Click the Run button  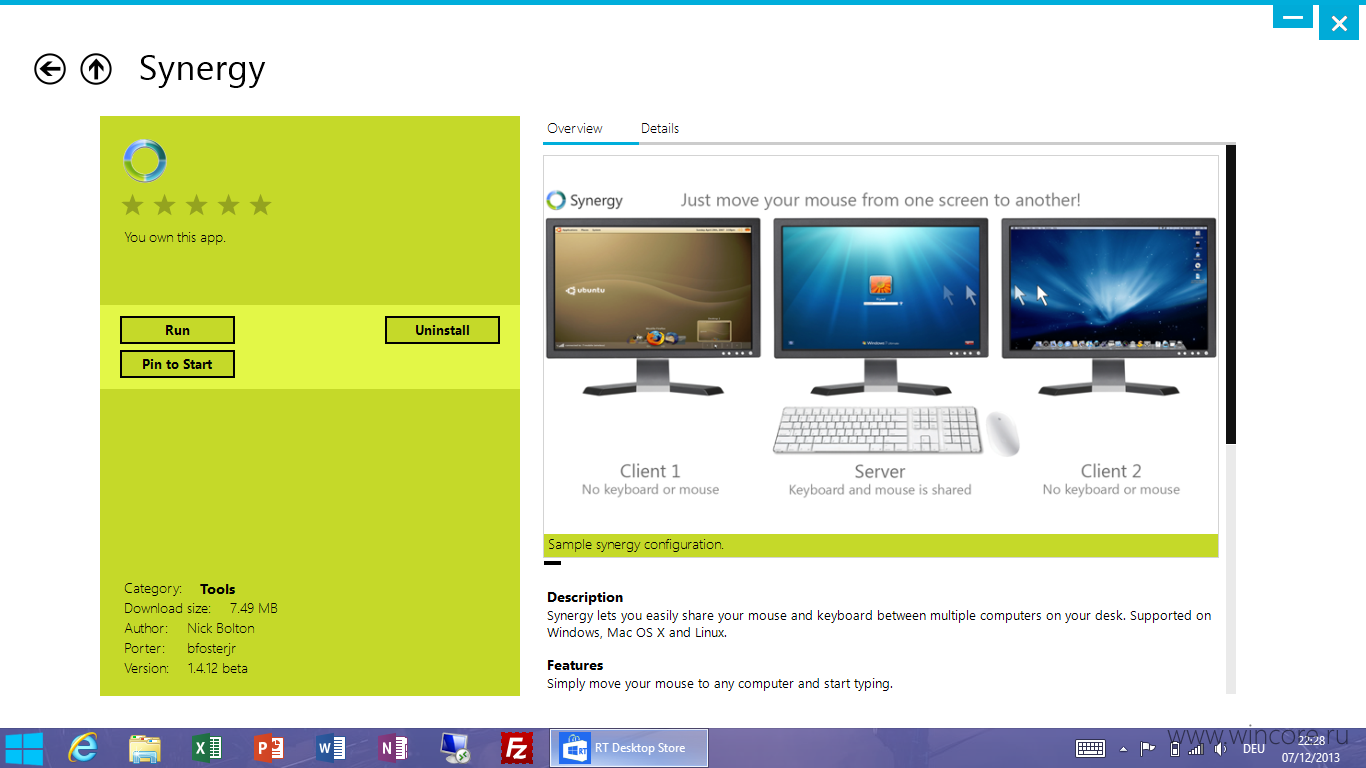[x=177, y=330]
